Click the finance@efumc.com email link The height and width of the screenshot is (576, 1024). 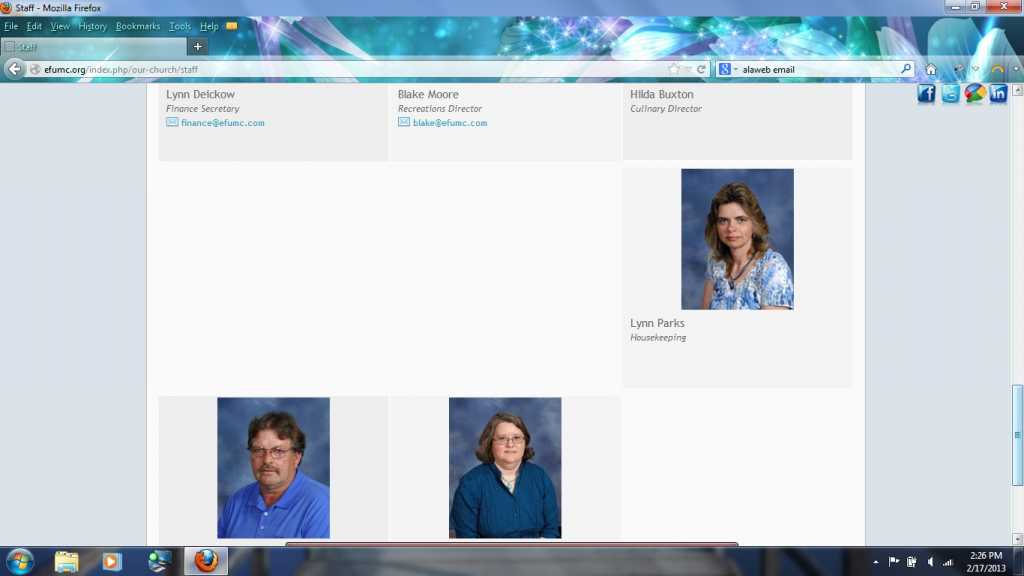pyautogui.click(x=222, y=123)
